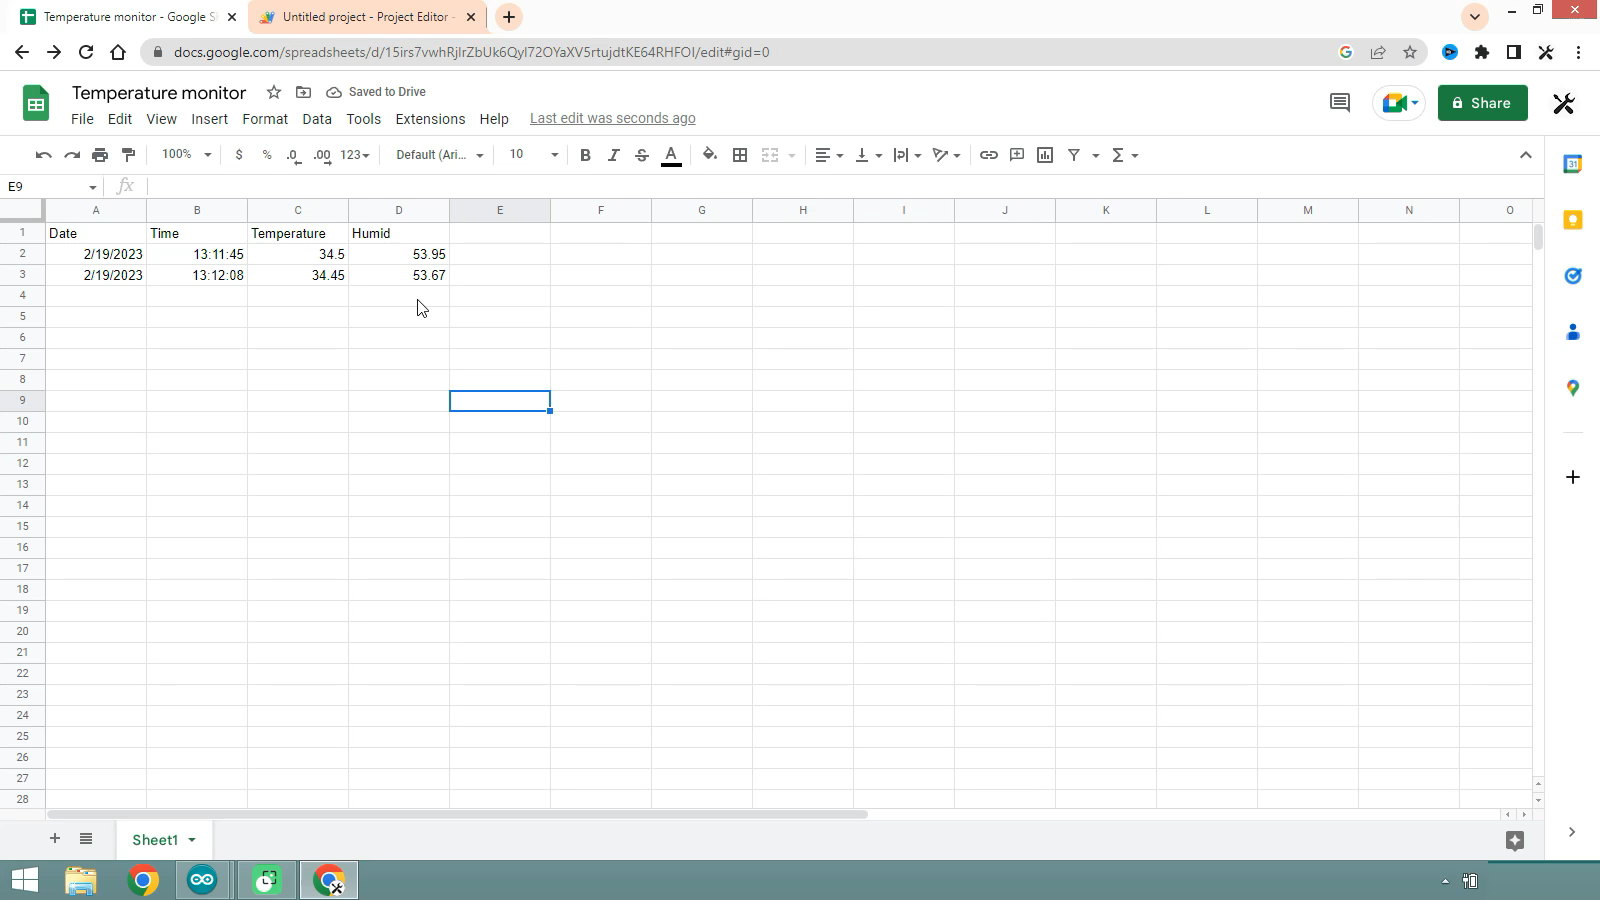Image resolution: width=1600 pixels, height=900 pixels.
Task: Print the spreadsheet
Action: pos(100,155)
